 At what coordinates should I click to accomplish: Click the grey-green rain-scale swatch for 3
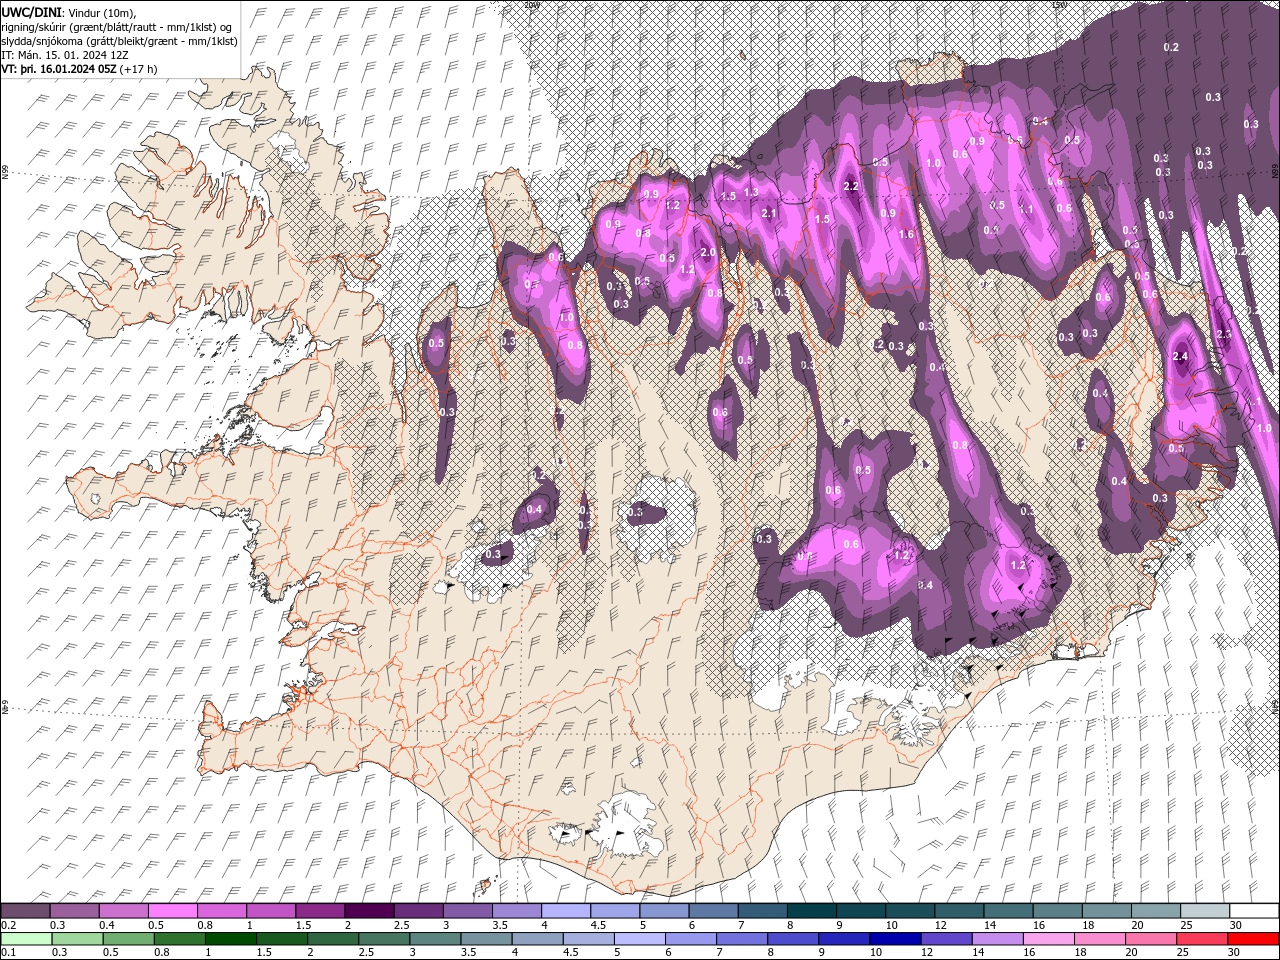pos(435,939)
